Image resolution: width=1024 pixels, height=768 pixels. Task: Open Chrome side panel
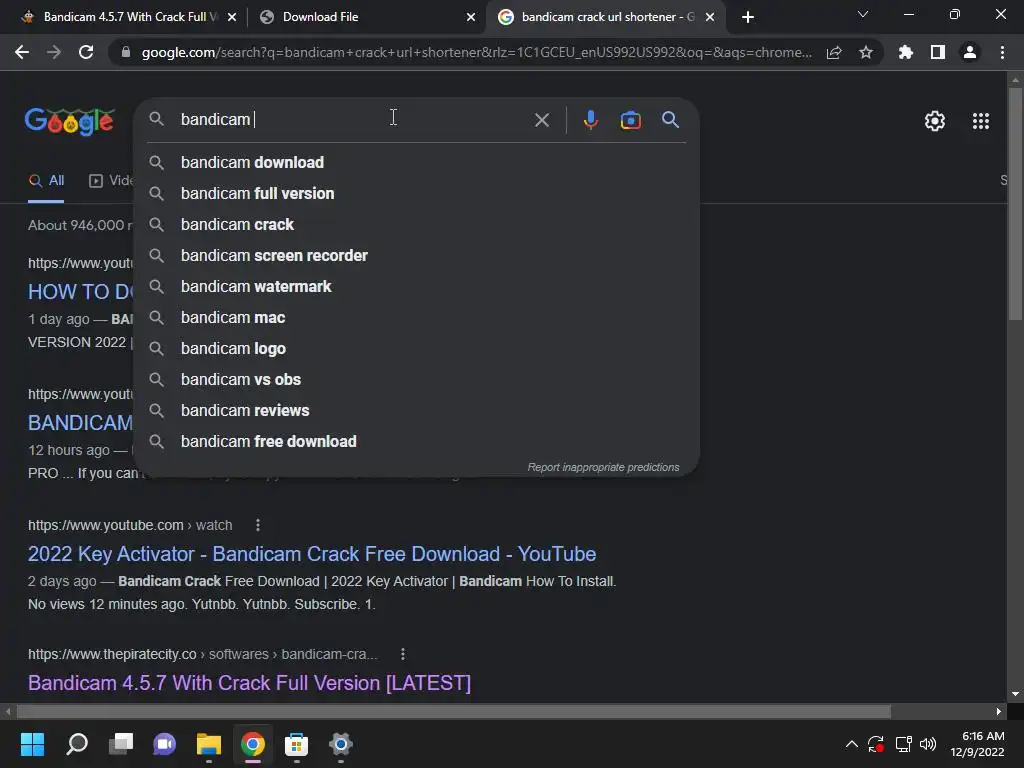click(938, 52)
